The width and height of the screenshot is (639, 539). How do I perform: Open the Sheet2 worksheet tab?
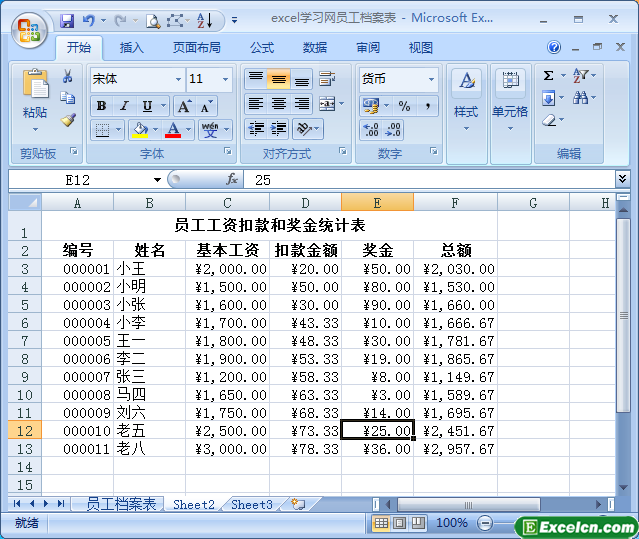[194, 504]
